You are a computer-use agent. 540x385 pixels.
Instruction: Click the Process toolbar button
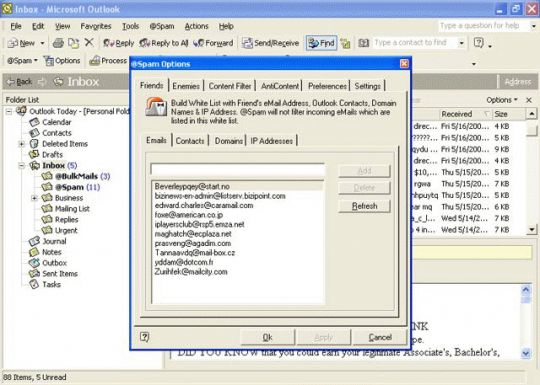click(108, 61)
